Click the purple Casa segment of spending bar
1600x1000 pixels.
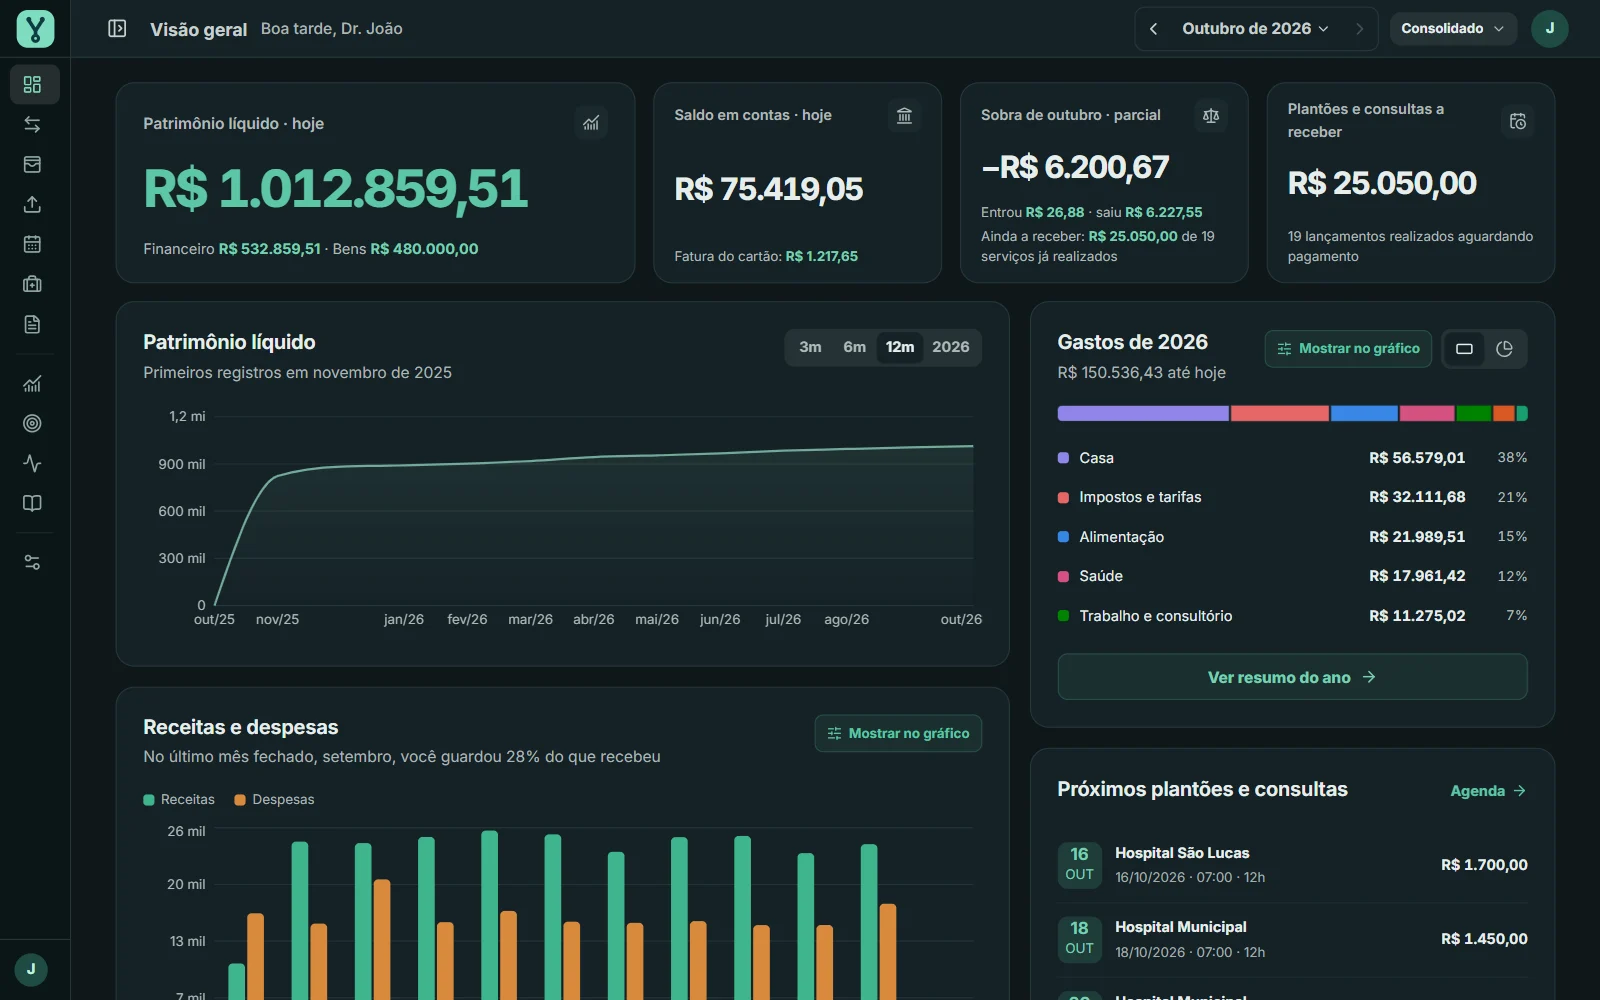(x=1143, y=413)
